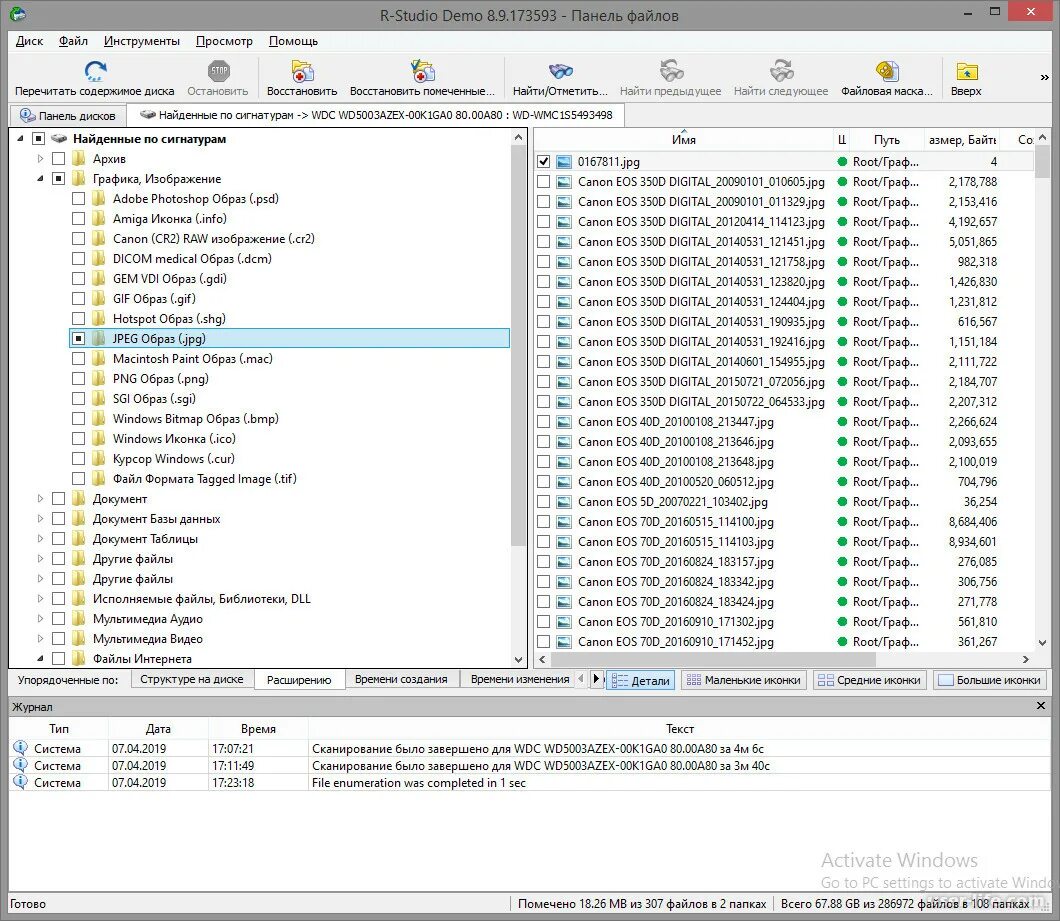
Task: Close the Журнал log panel
Action: pos(1041,706)
